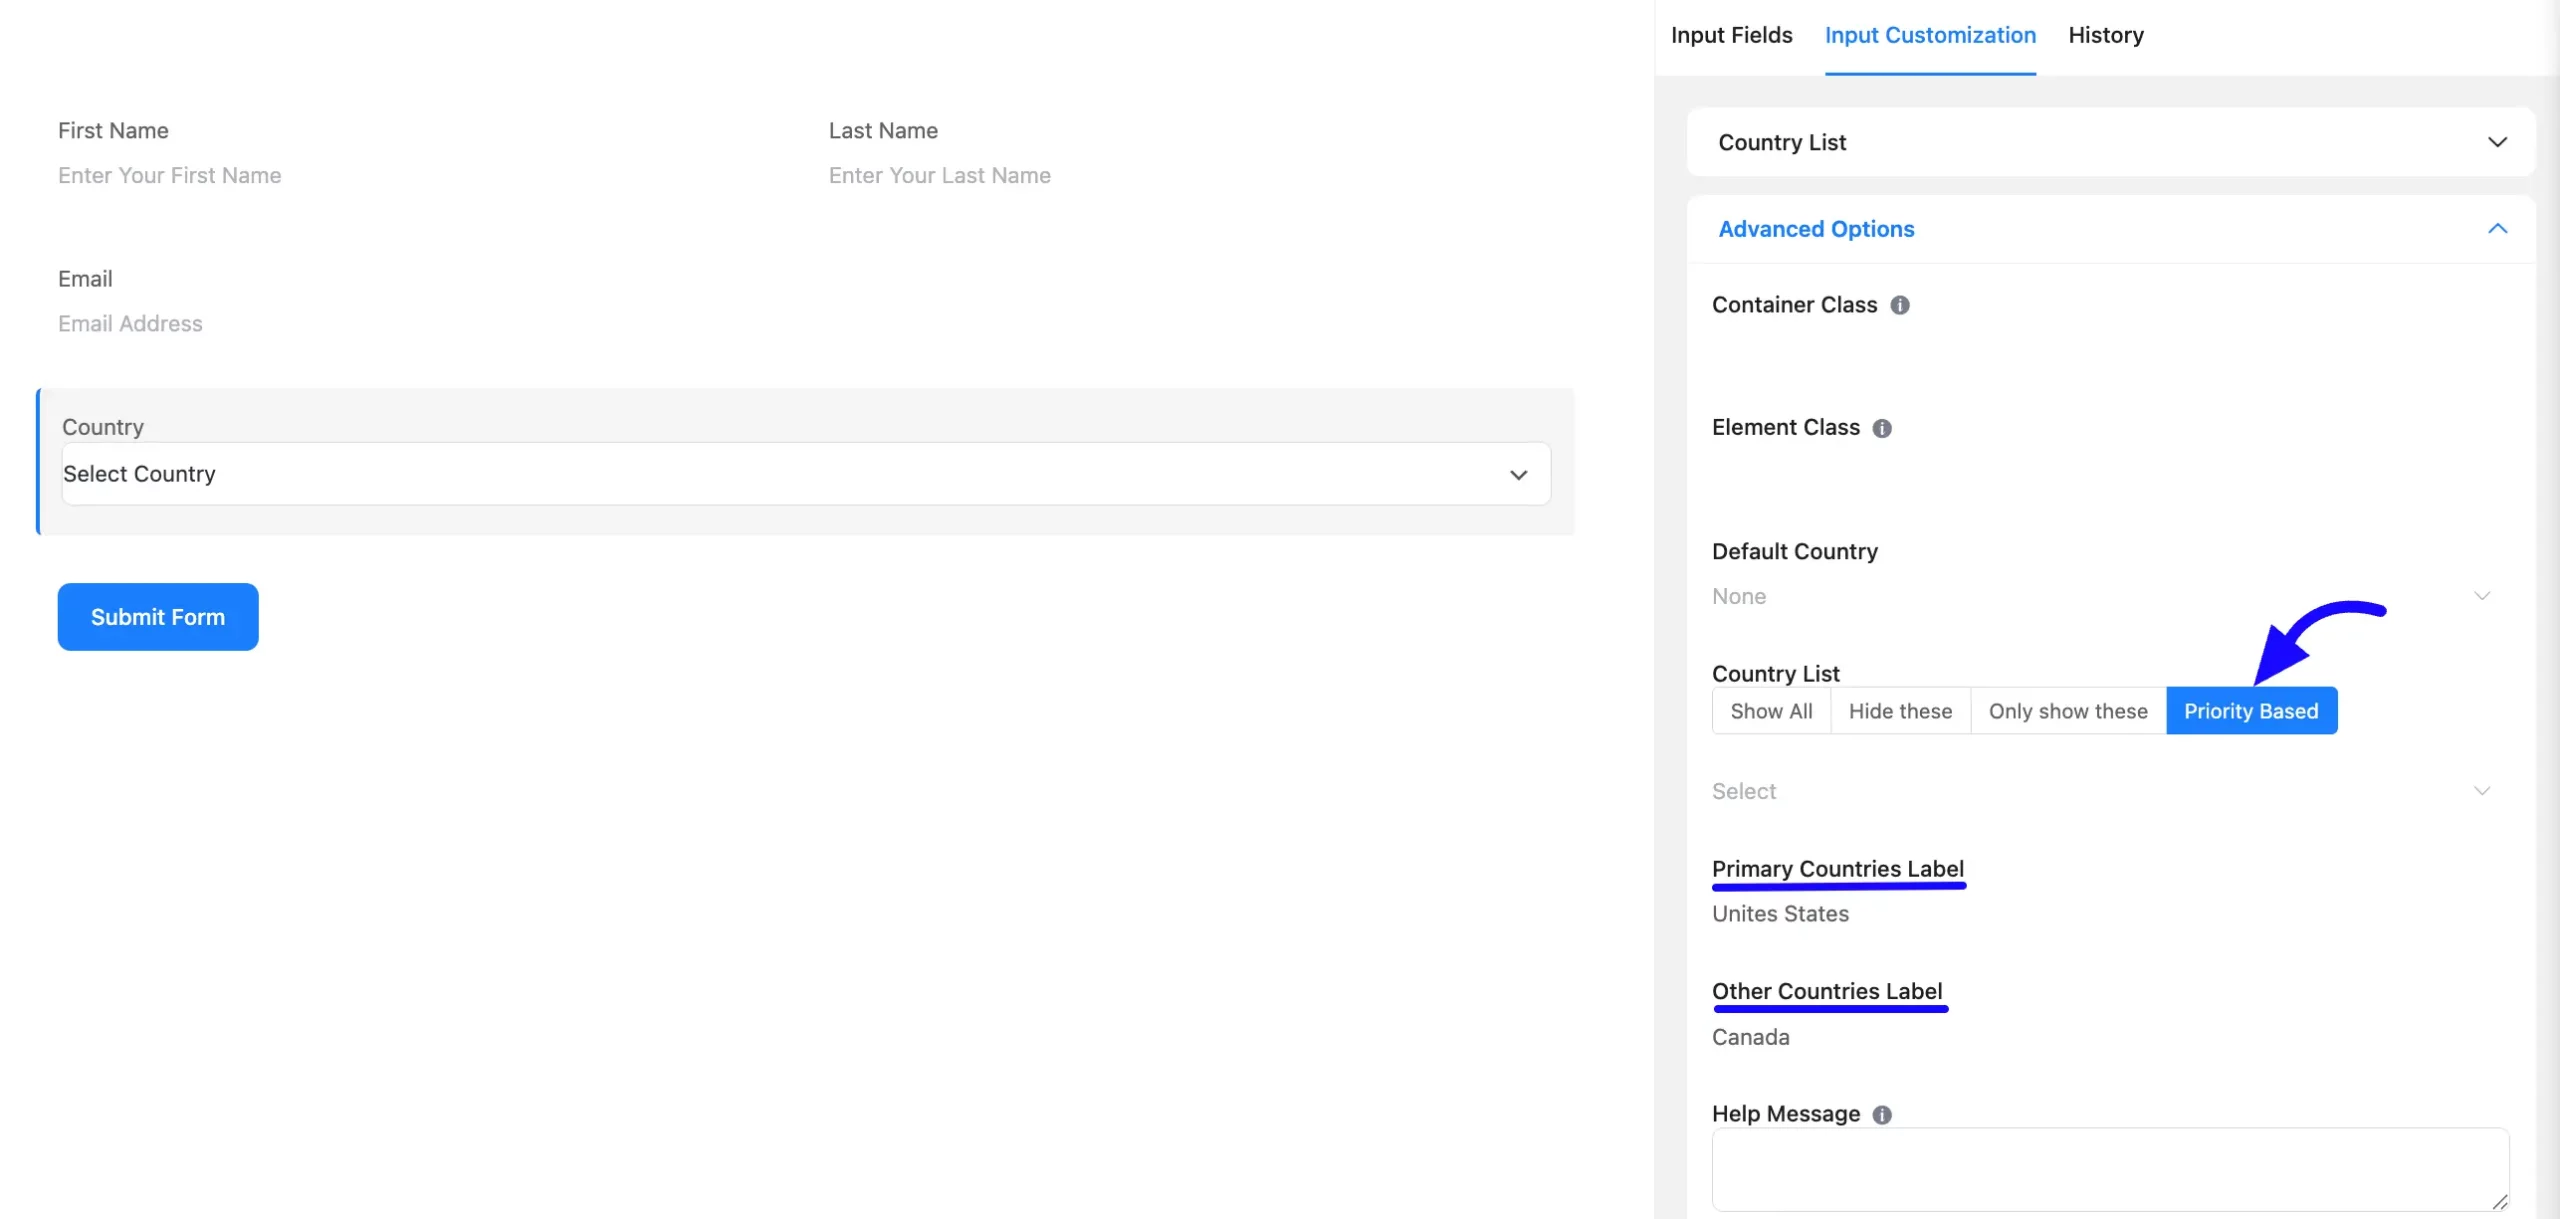The image size is (2560, 1219).
Task: Switch to History tab
Action: [x=2106, y=35]
